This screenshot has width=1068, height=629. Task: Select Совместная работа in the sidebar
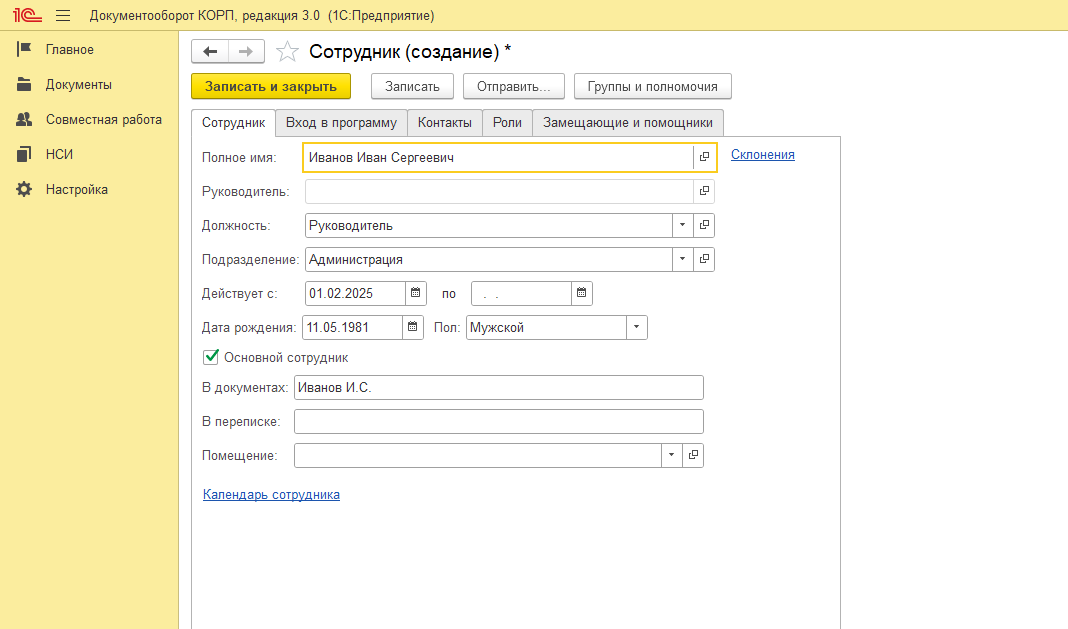104,119
